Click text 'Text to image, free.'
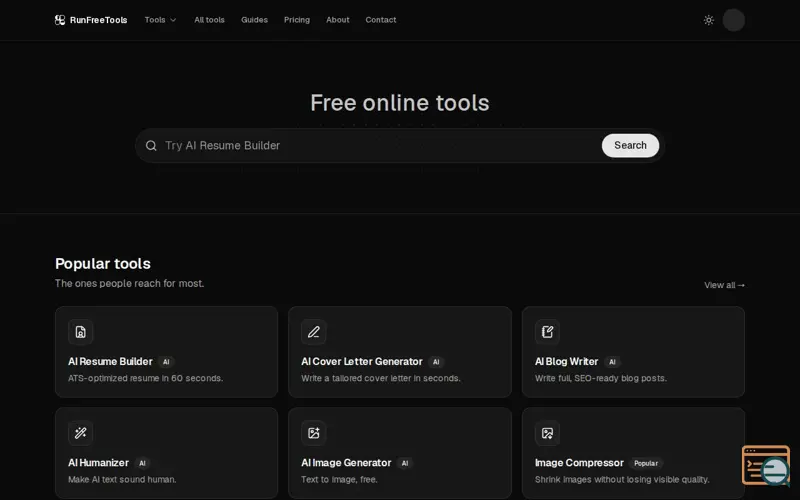Viewport: 800px width, 500px height. tap(339, 479)
